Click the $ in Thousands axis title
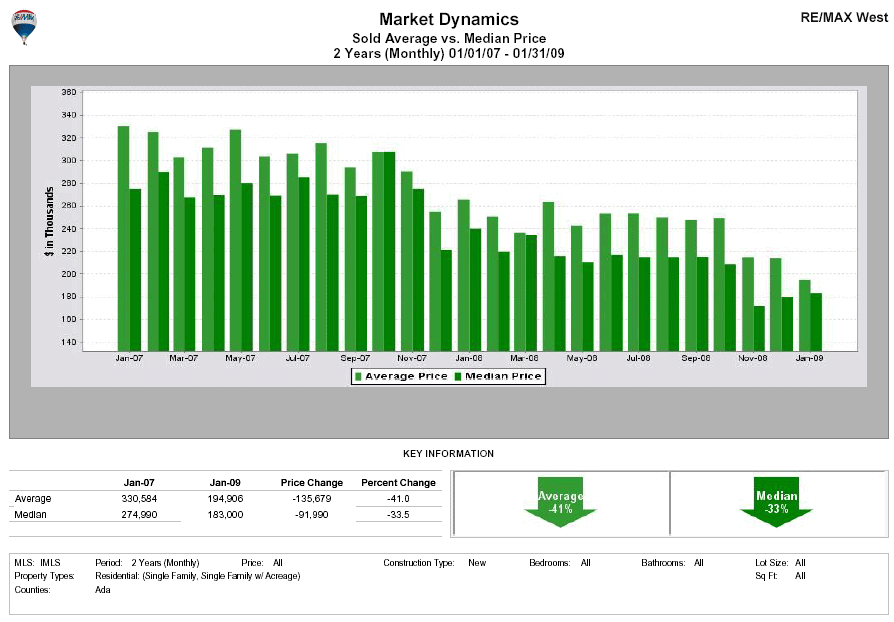894x622 pixels. [50, 221]
